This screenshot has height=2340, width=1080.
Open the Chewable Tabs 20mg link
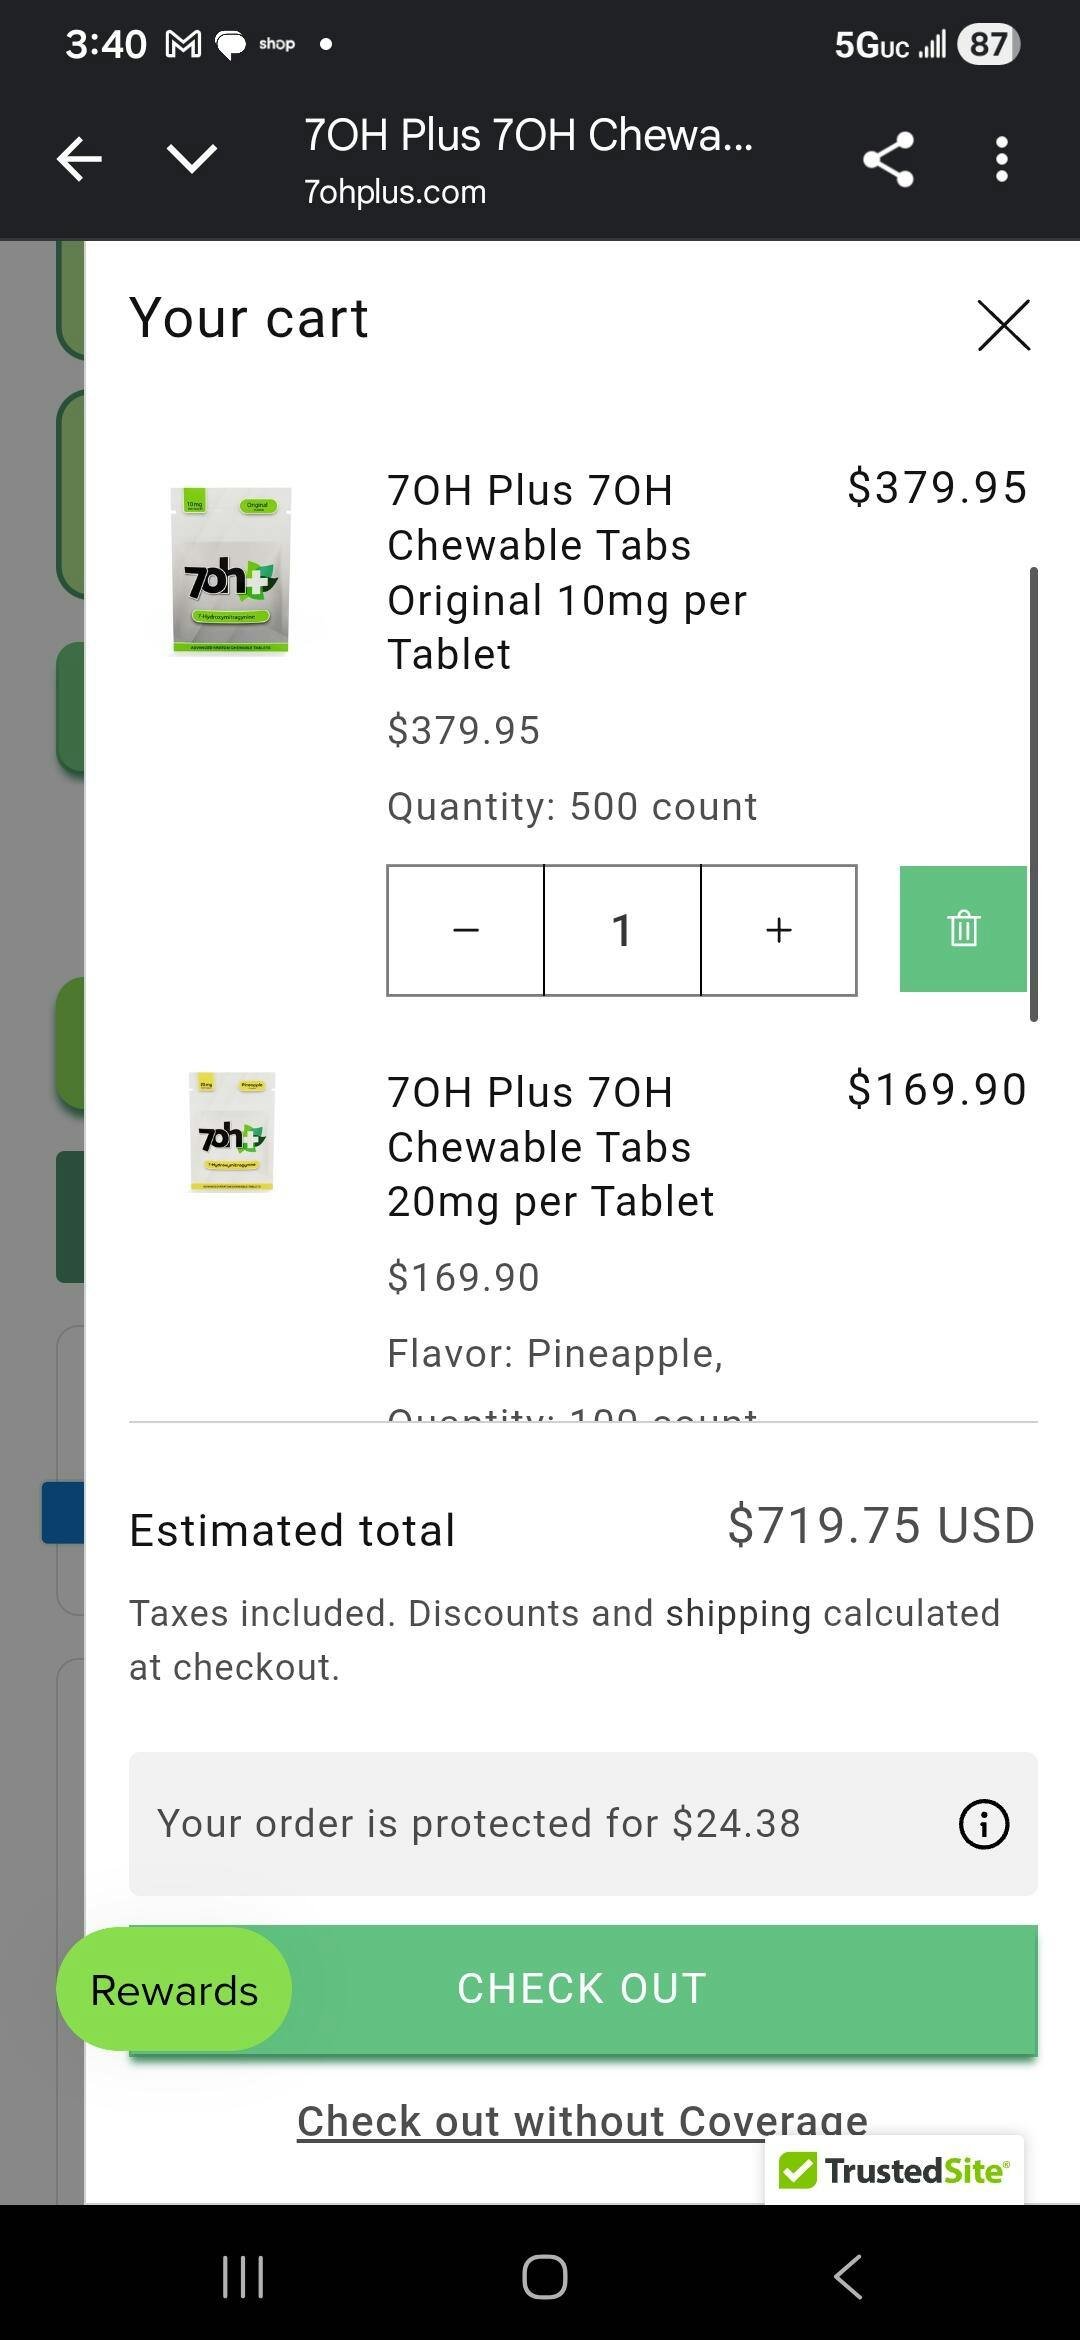point(550,1146)
